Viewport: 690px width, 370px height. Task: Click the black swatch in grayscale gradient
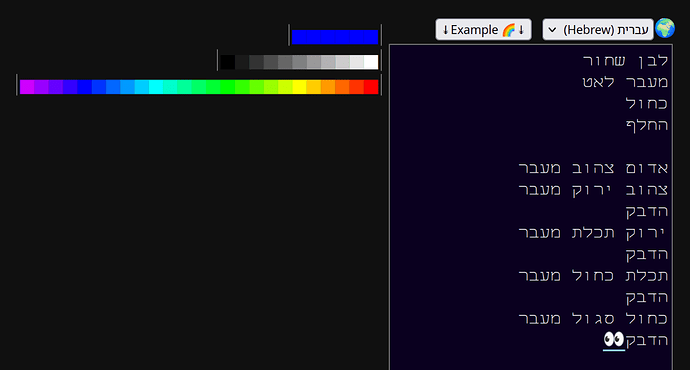228,62
